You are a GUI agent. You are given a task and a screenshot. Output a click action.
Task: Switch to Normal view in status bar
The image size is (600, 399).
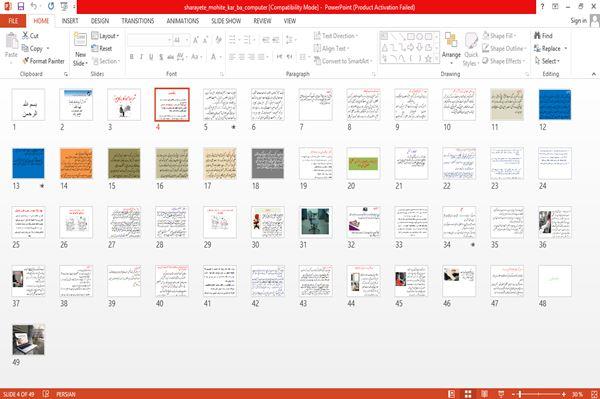coord(452,394)
